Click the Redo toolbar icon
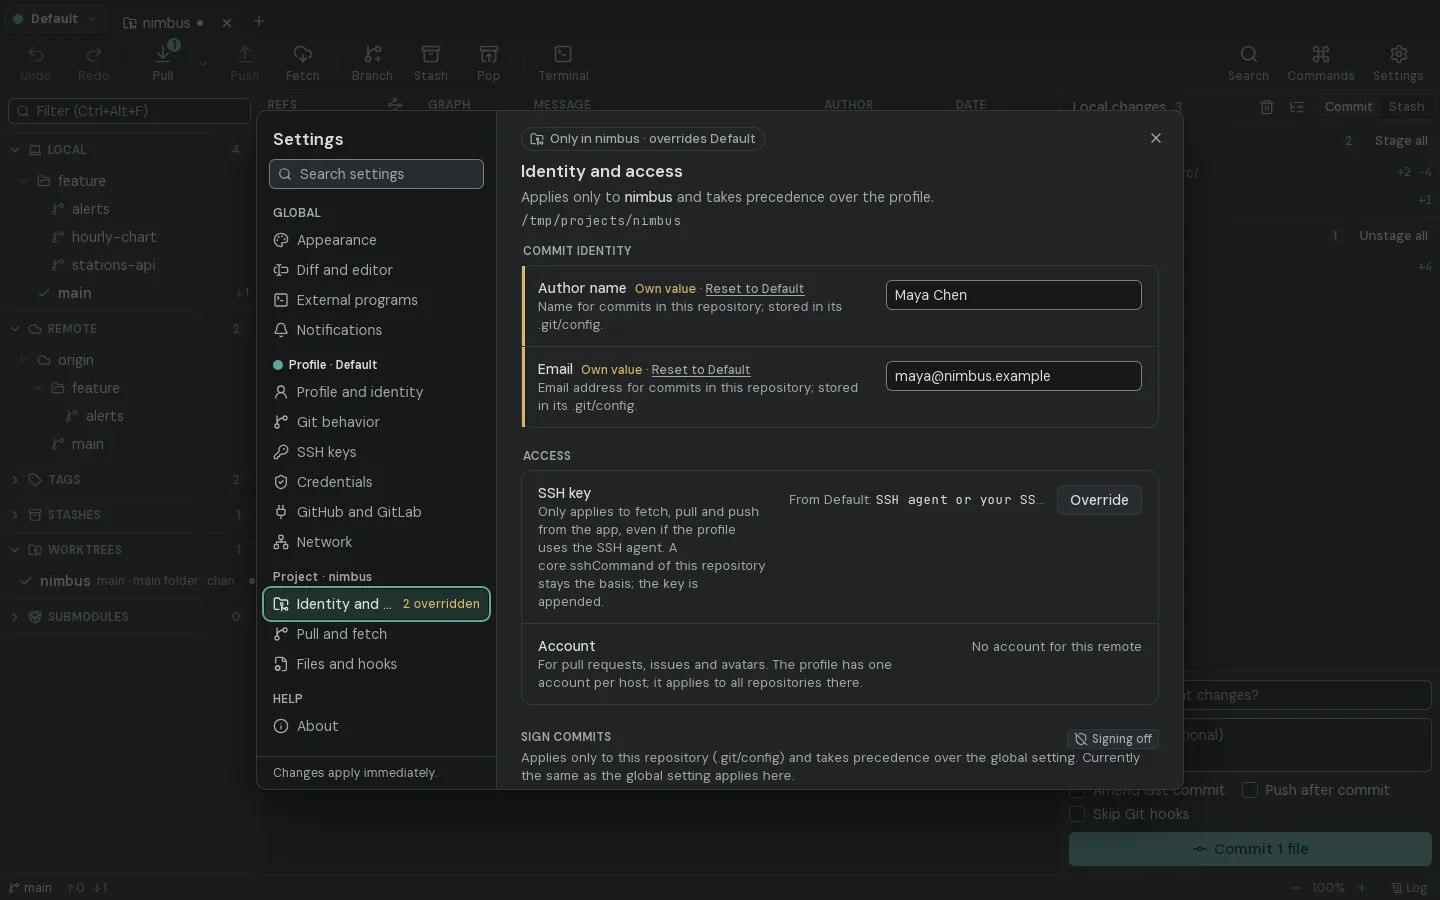 point(94,63)
